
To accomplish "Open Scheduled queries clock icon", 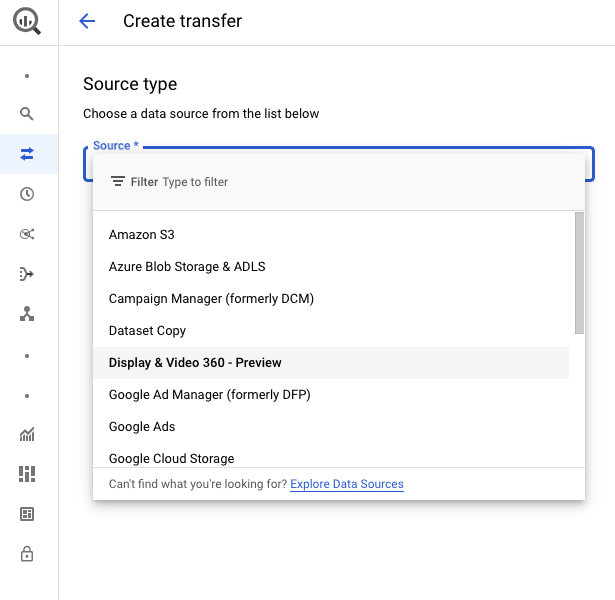I will click(27, 194).
